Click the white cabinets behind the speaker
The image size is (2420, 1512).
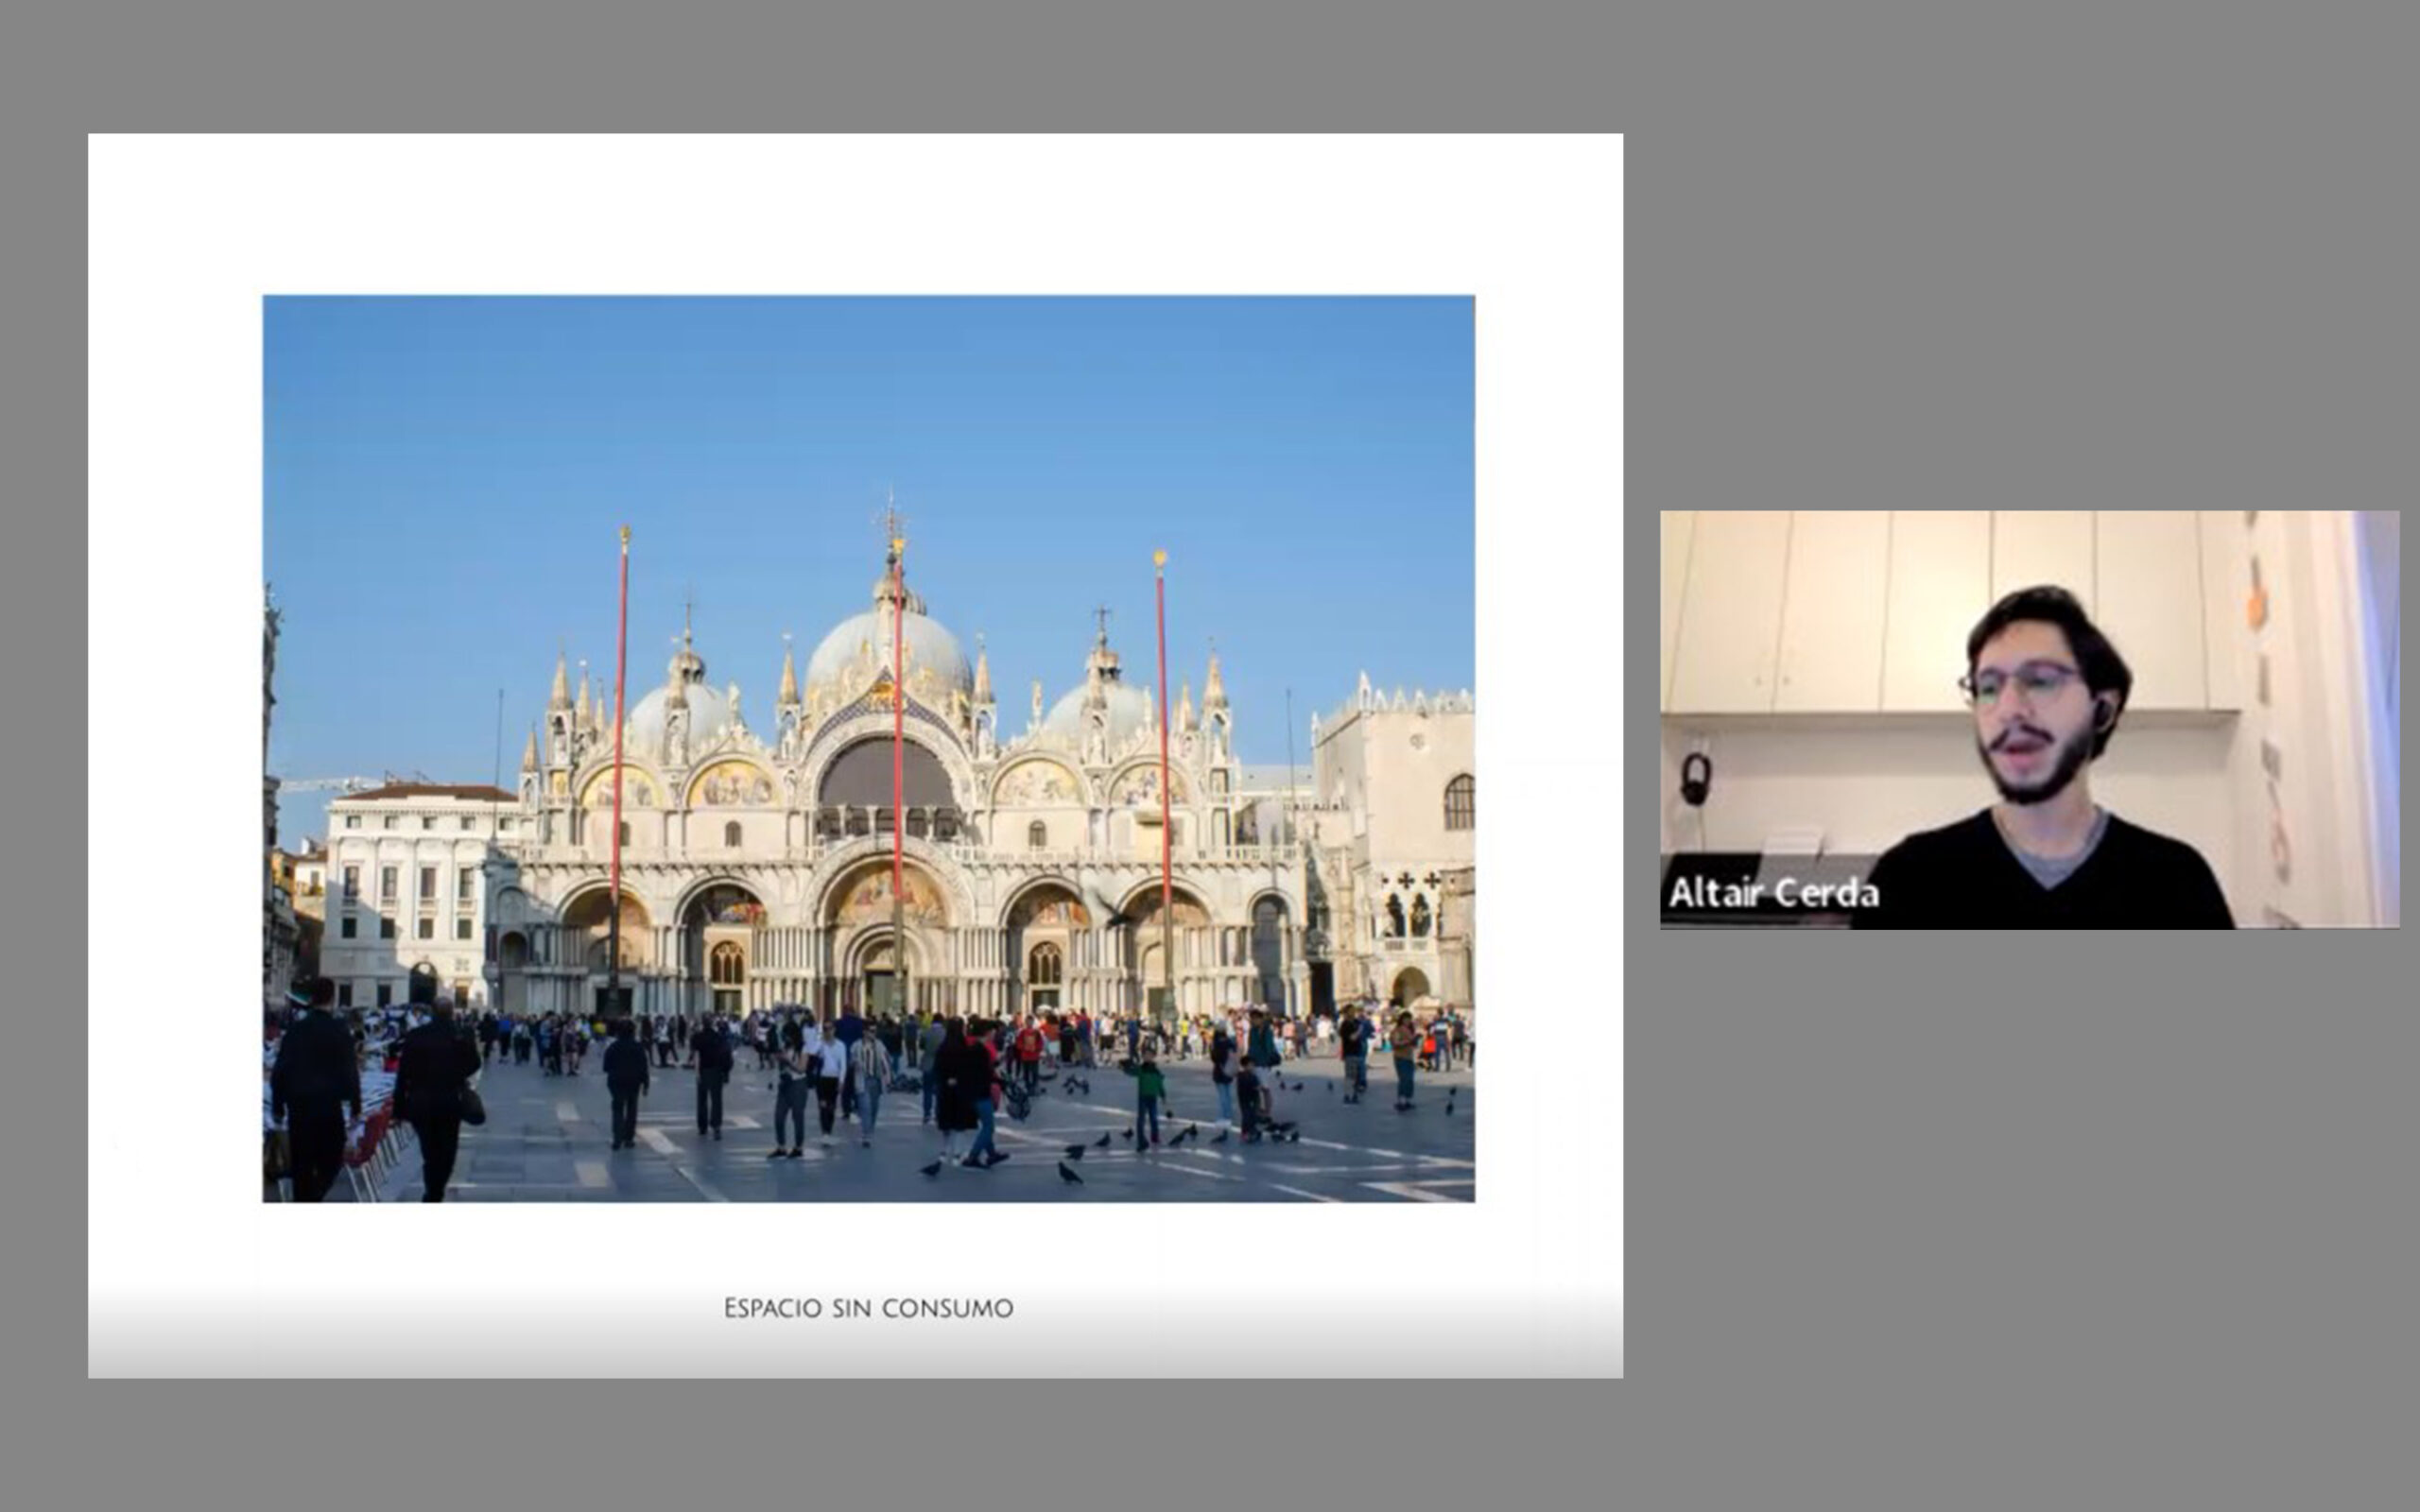(1830, 610)
